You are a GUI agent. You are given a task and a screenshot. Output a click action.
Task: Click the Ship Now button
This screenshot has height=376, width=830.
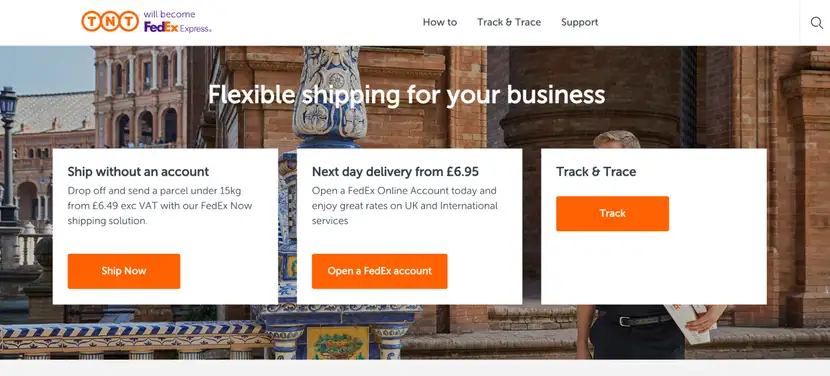tap(124, 271)
